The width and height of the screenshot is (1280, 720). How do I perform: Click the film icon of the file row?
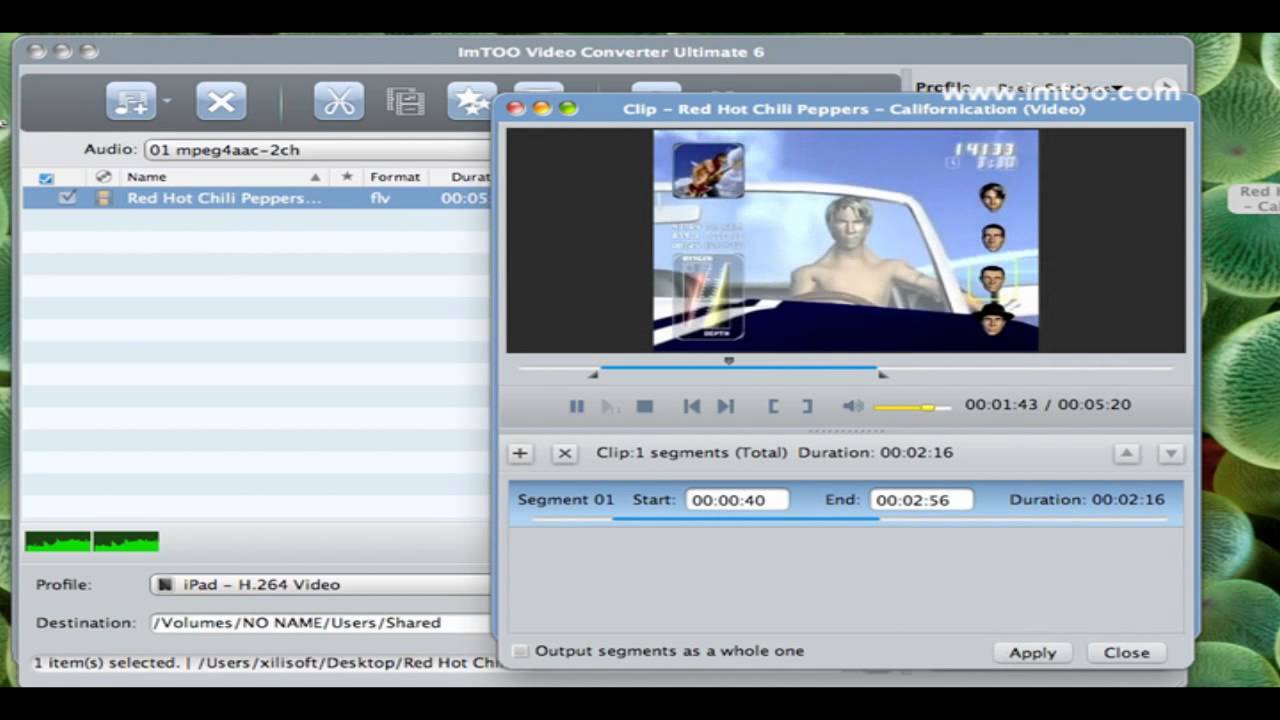(x=103, y=198)
